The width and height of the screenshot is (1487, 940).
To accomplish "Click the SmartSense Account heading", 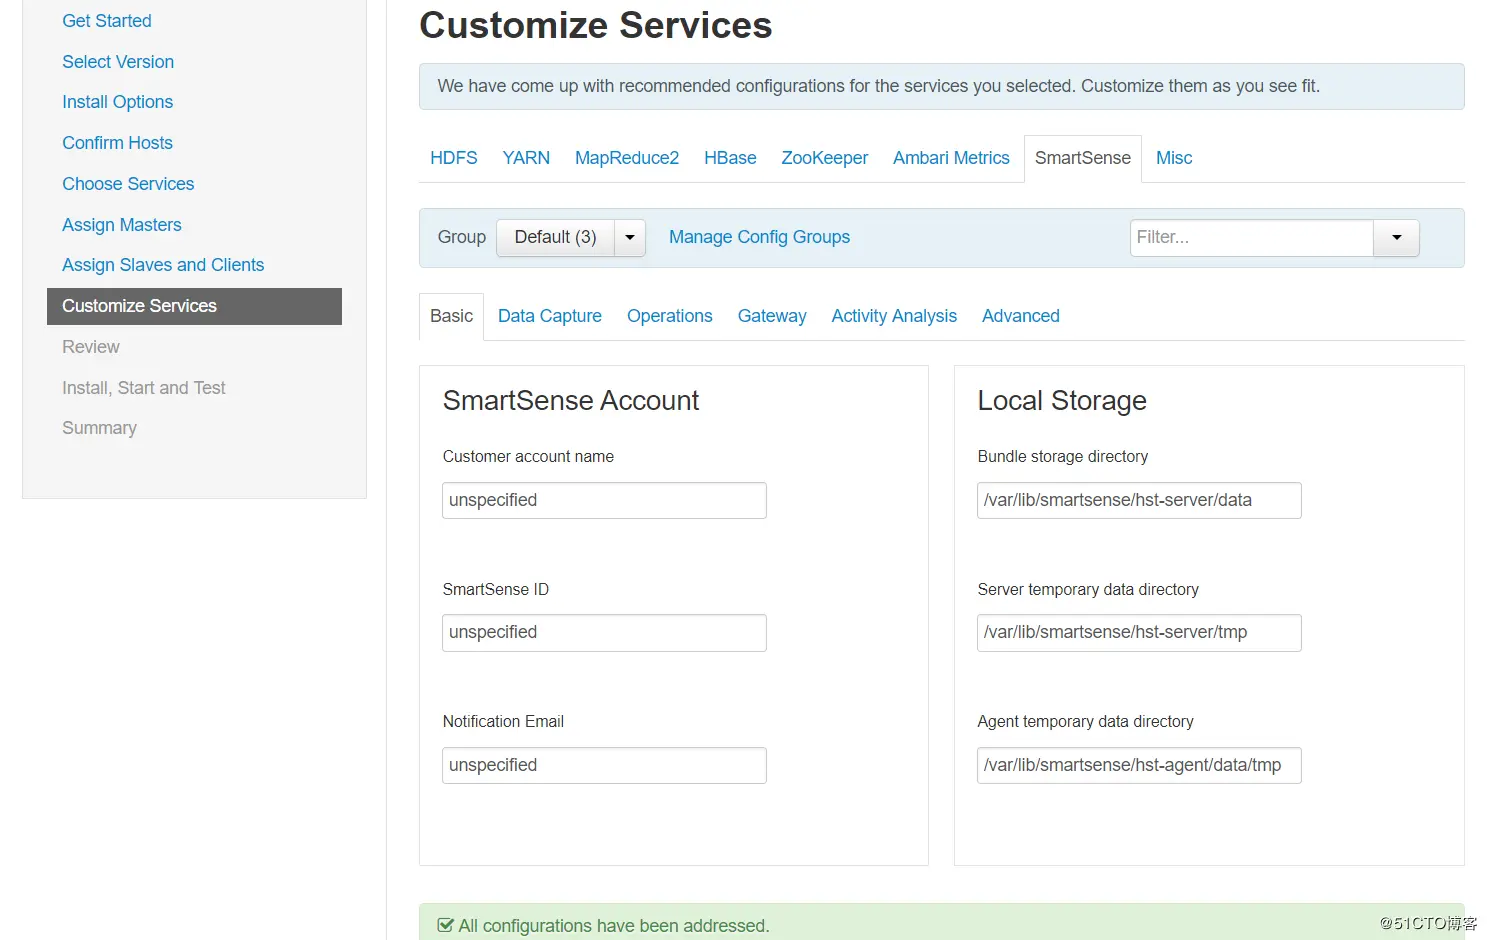I will (570, 401).
